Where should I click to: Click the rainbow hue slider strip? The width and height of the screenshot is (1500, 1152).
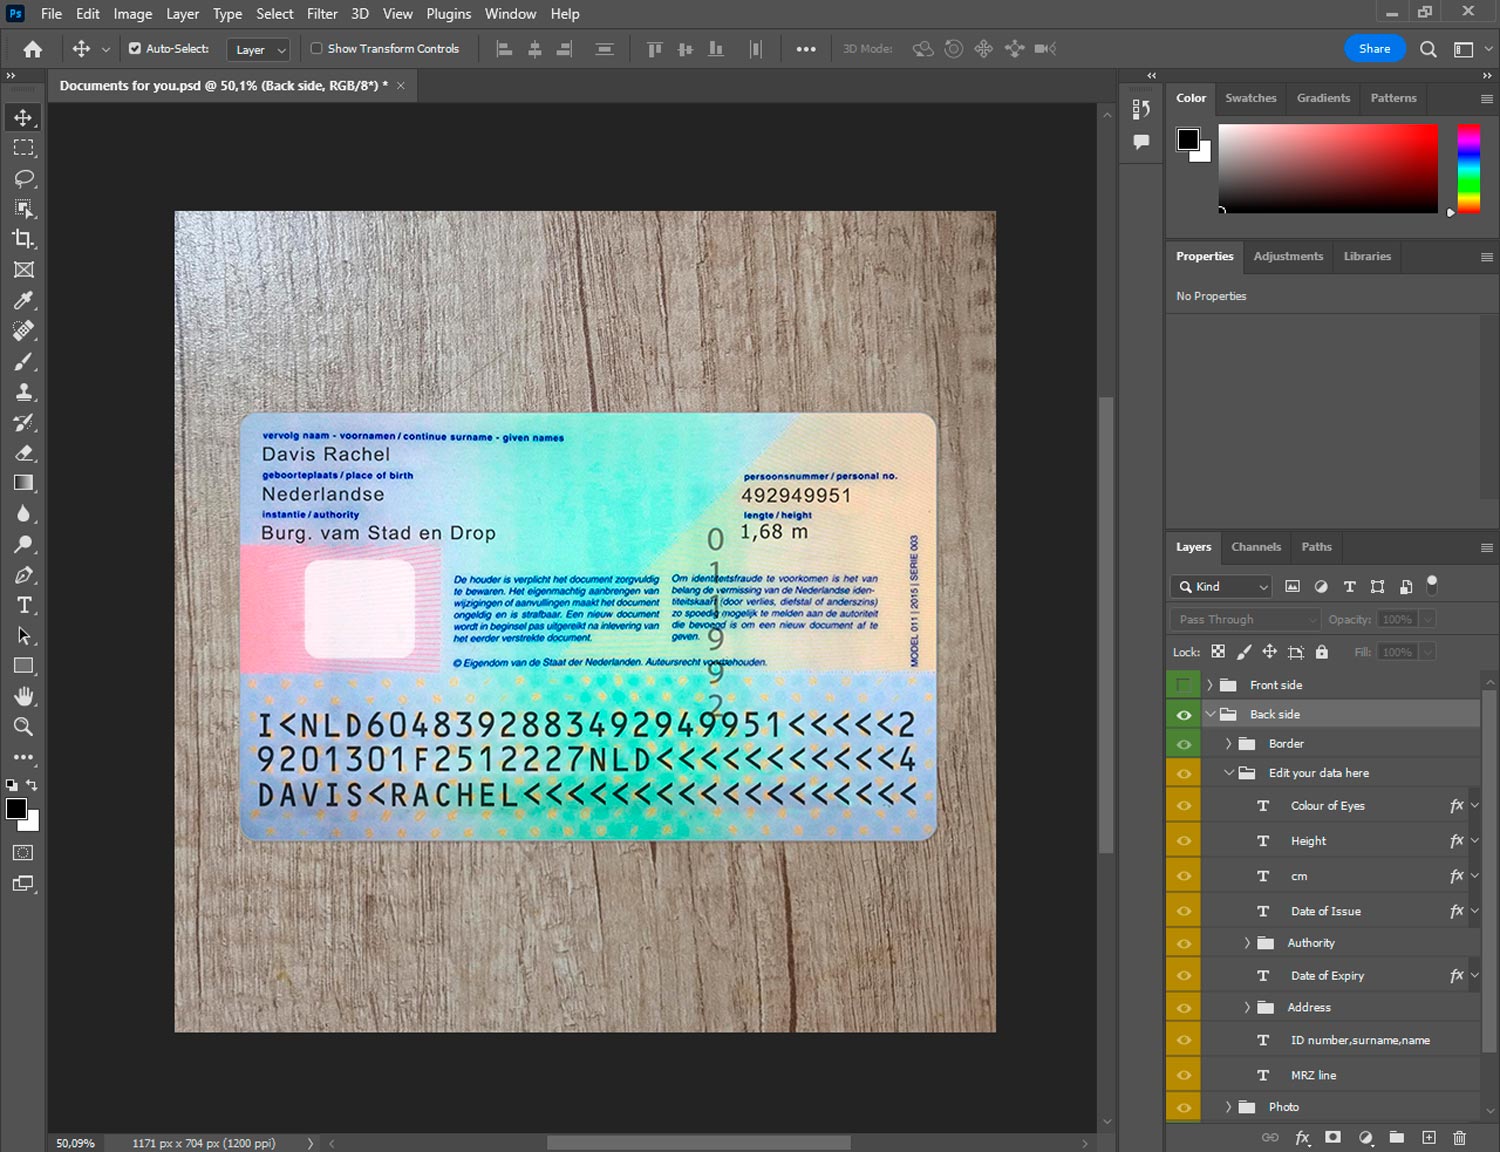click(x=1468, y=168)
